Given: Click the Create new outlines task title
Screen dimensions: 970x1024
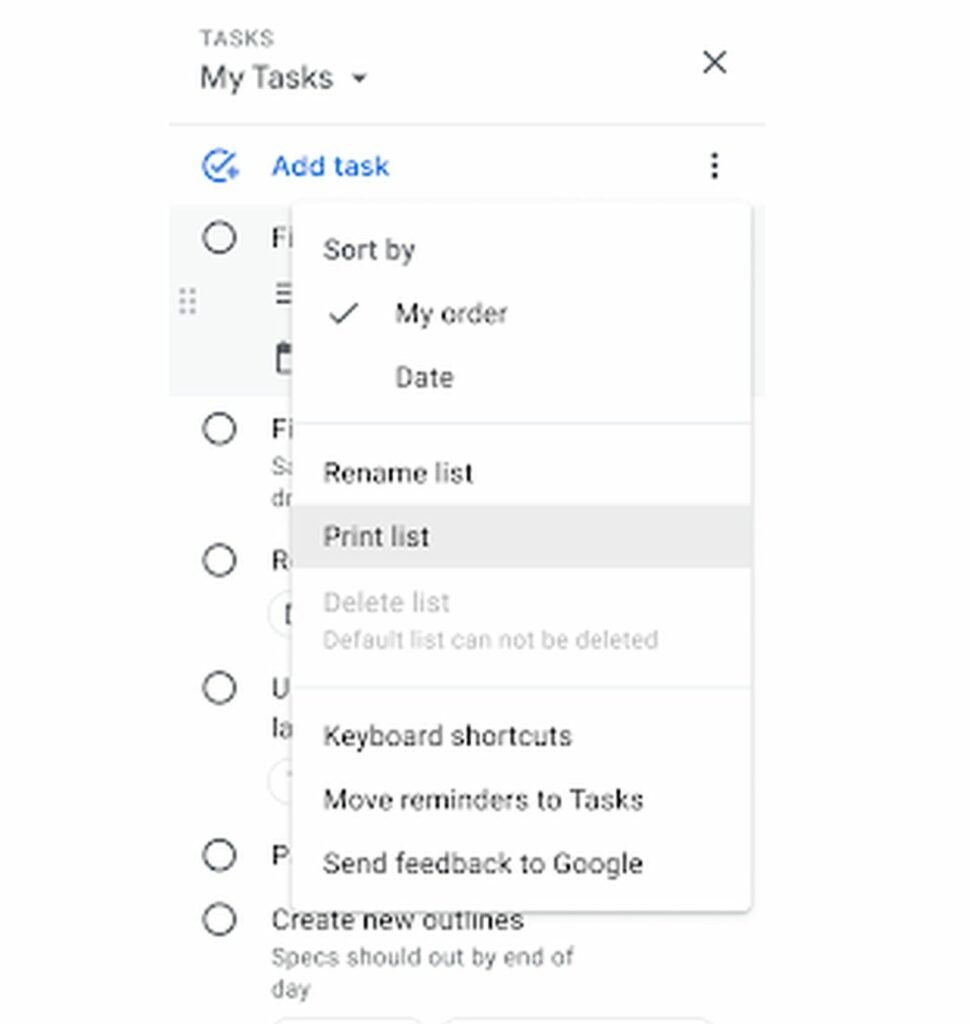Looking at the screenshot, I should (x=396, y=919).
